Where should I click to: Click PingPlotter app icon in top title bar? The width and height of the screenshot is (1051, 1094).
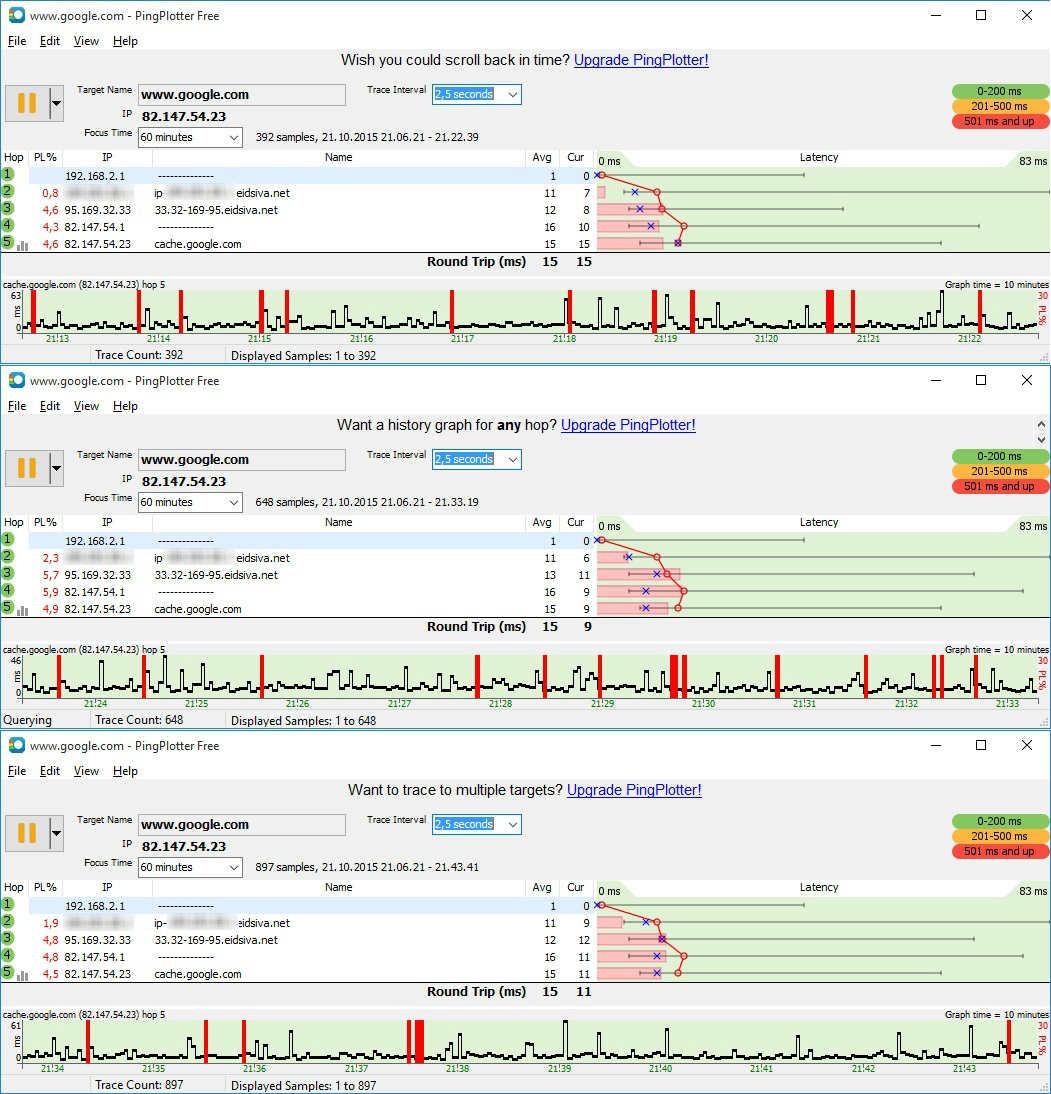(17, 15)
